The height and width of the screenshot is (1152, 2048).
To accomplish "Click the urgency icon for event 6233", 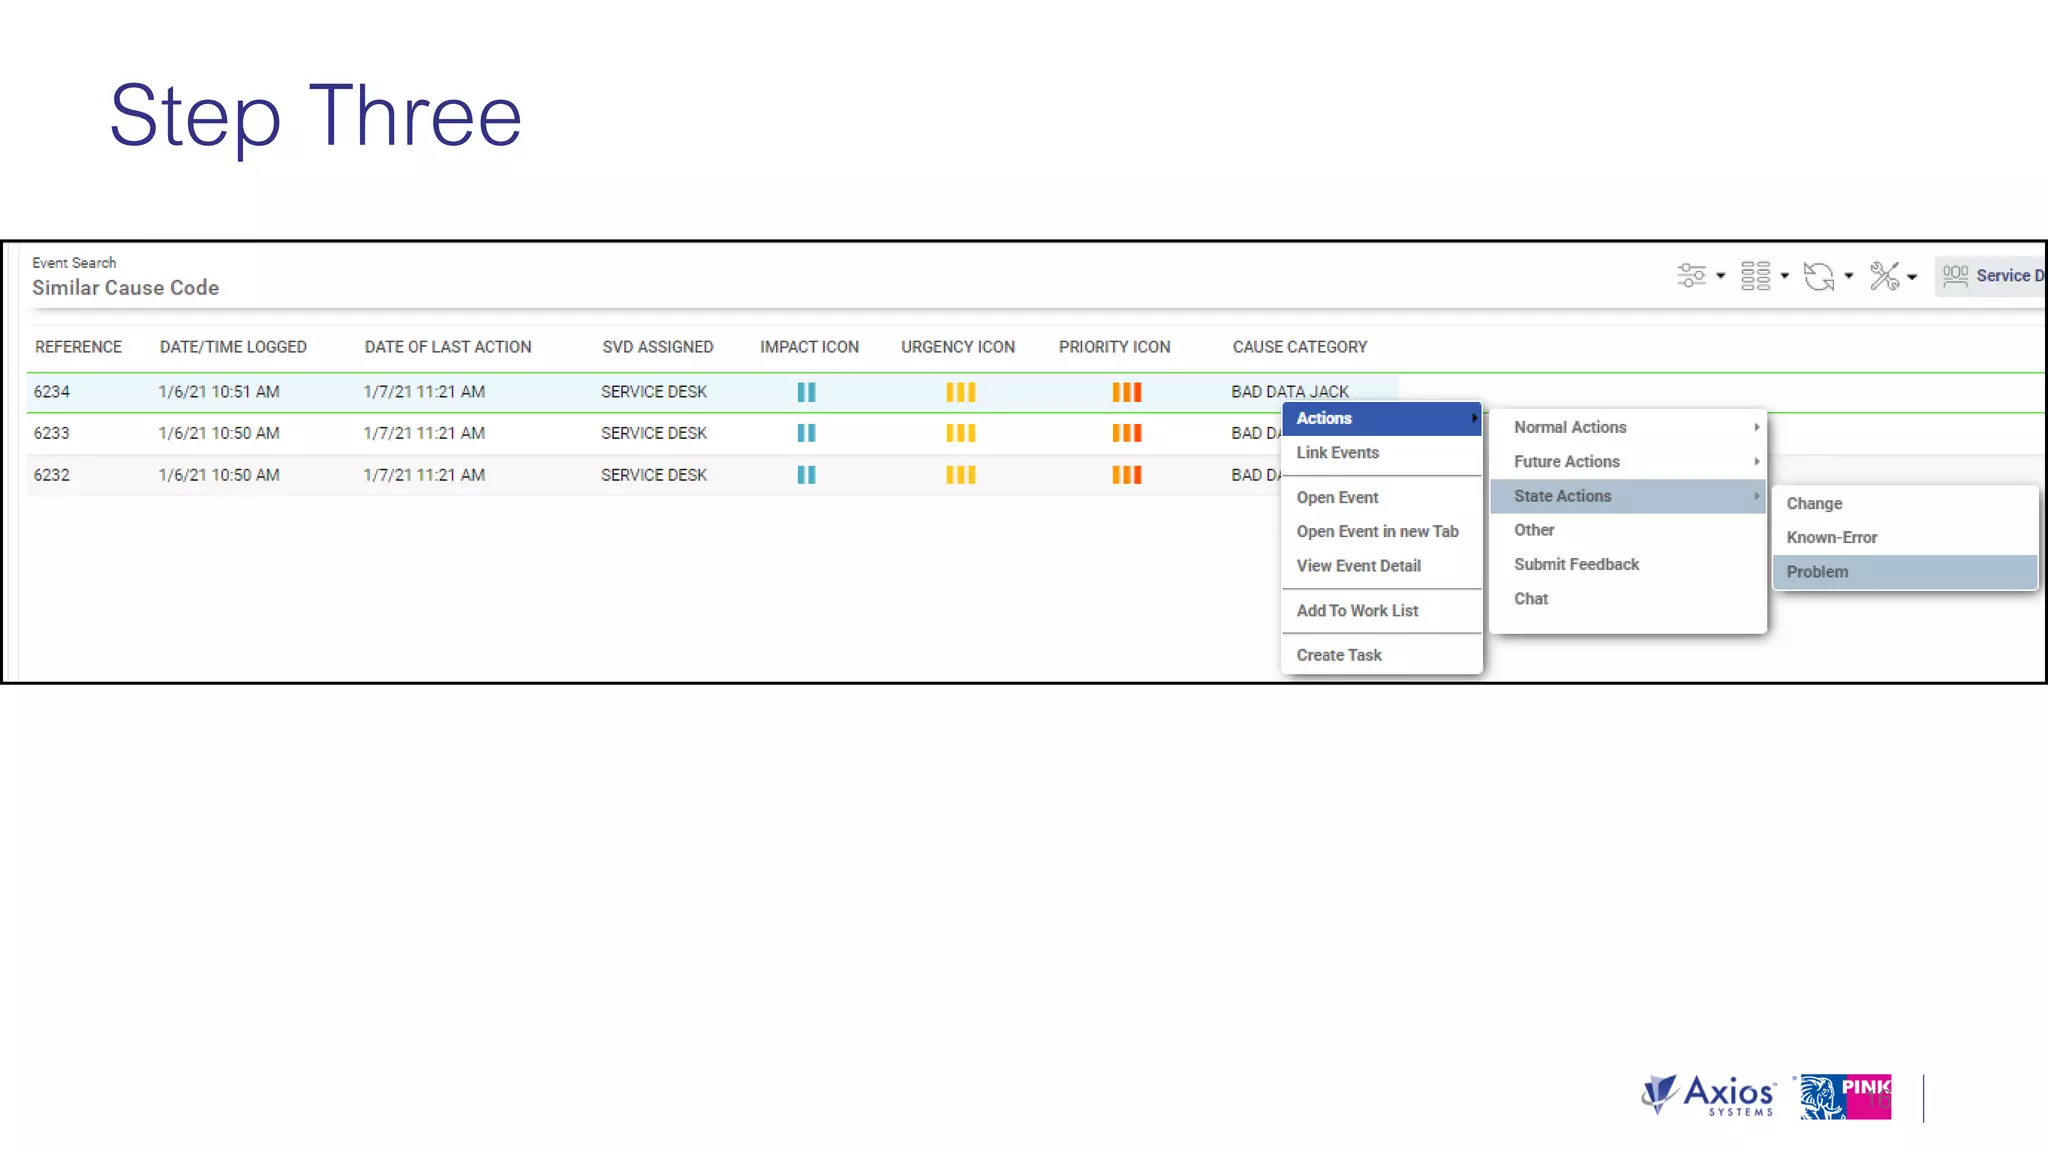I will [x=960, y=433].
